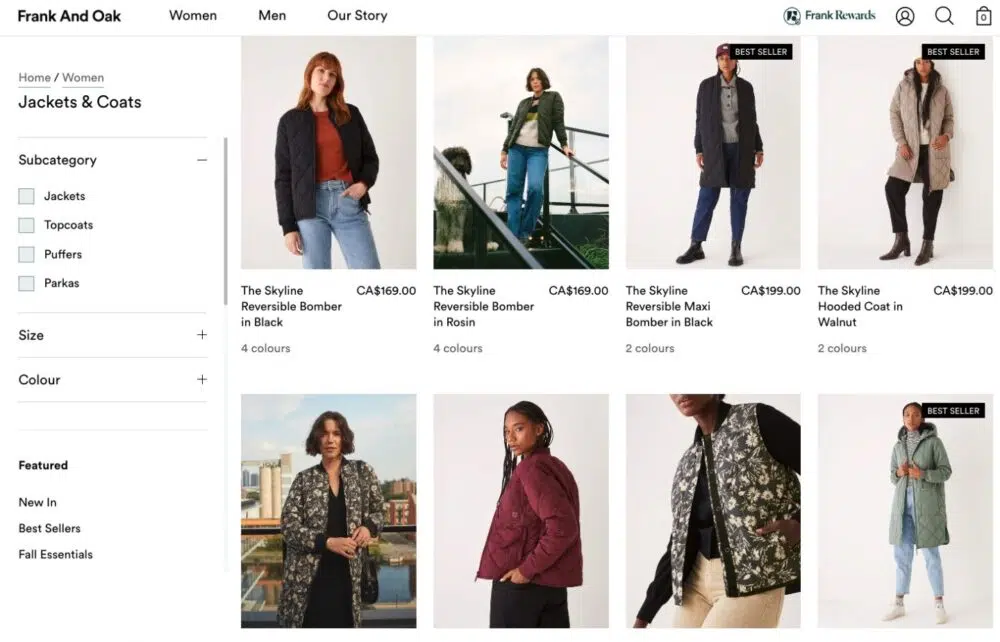Expand the Size filter section
This screenshot has height=642, width=1000.
tap(202, 335)
